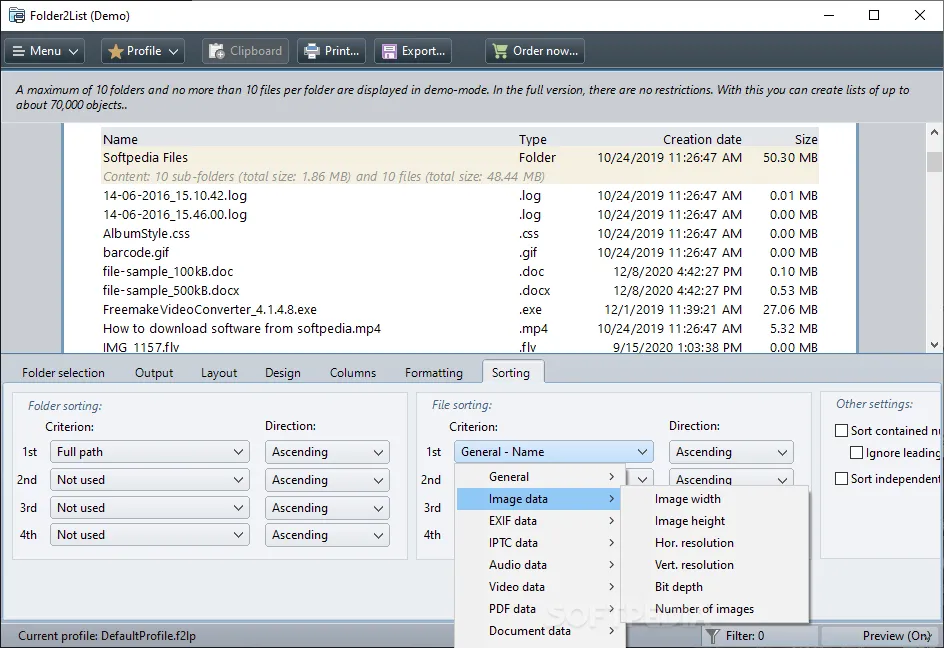Switch to the Formatting tab
The image size is (944, 648).
coord(434,373)
